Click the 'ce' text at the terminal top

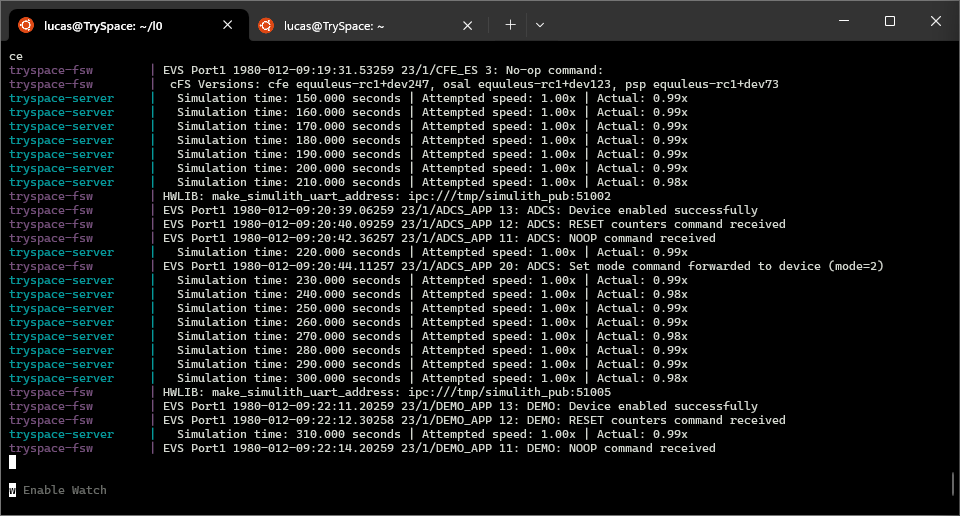pyautogui.click(x=16, y=56)
